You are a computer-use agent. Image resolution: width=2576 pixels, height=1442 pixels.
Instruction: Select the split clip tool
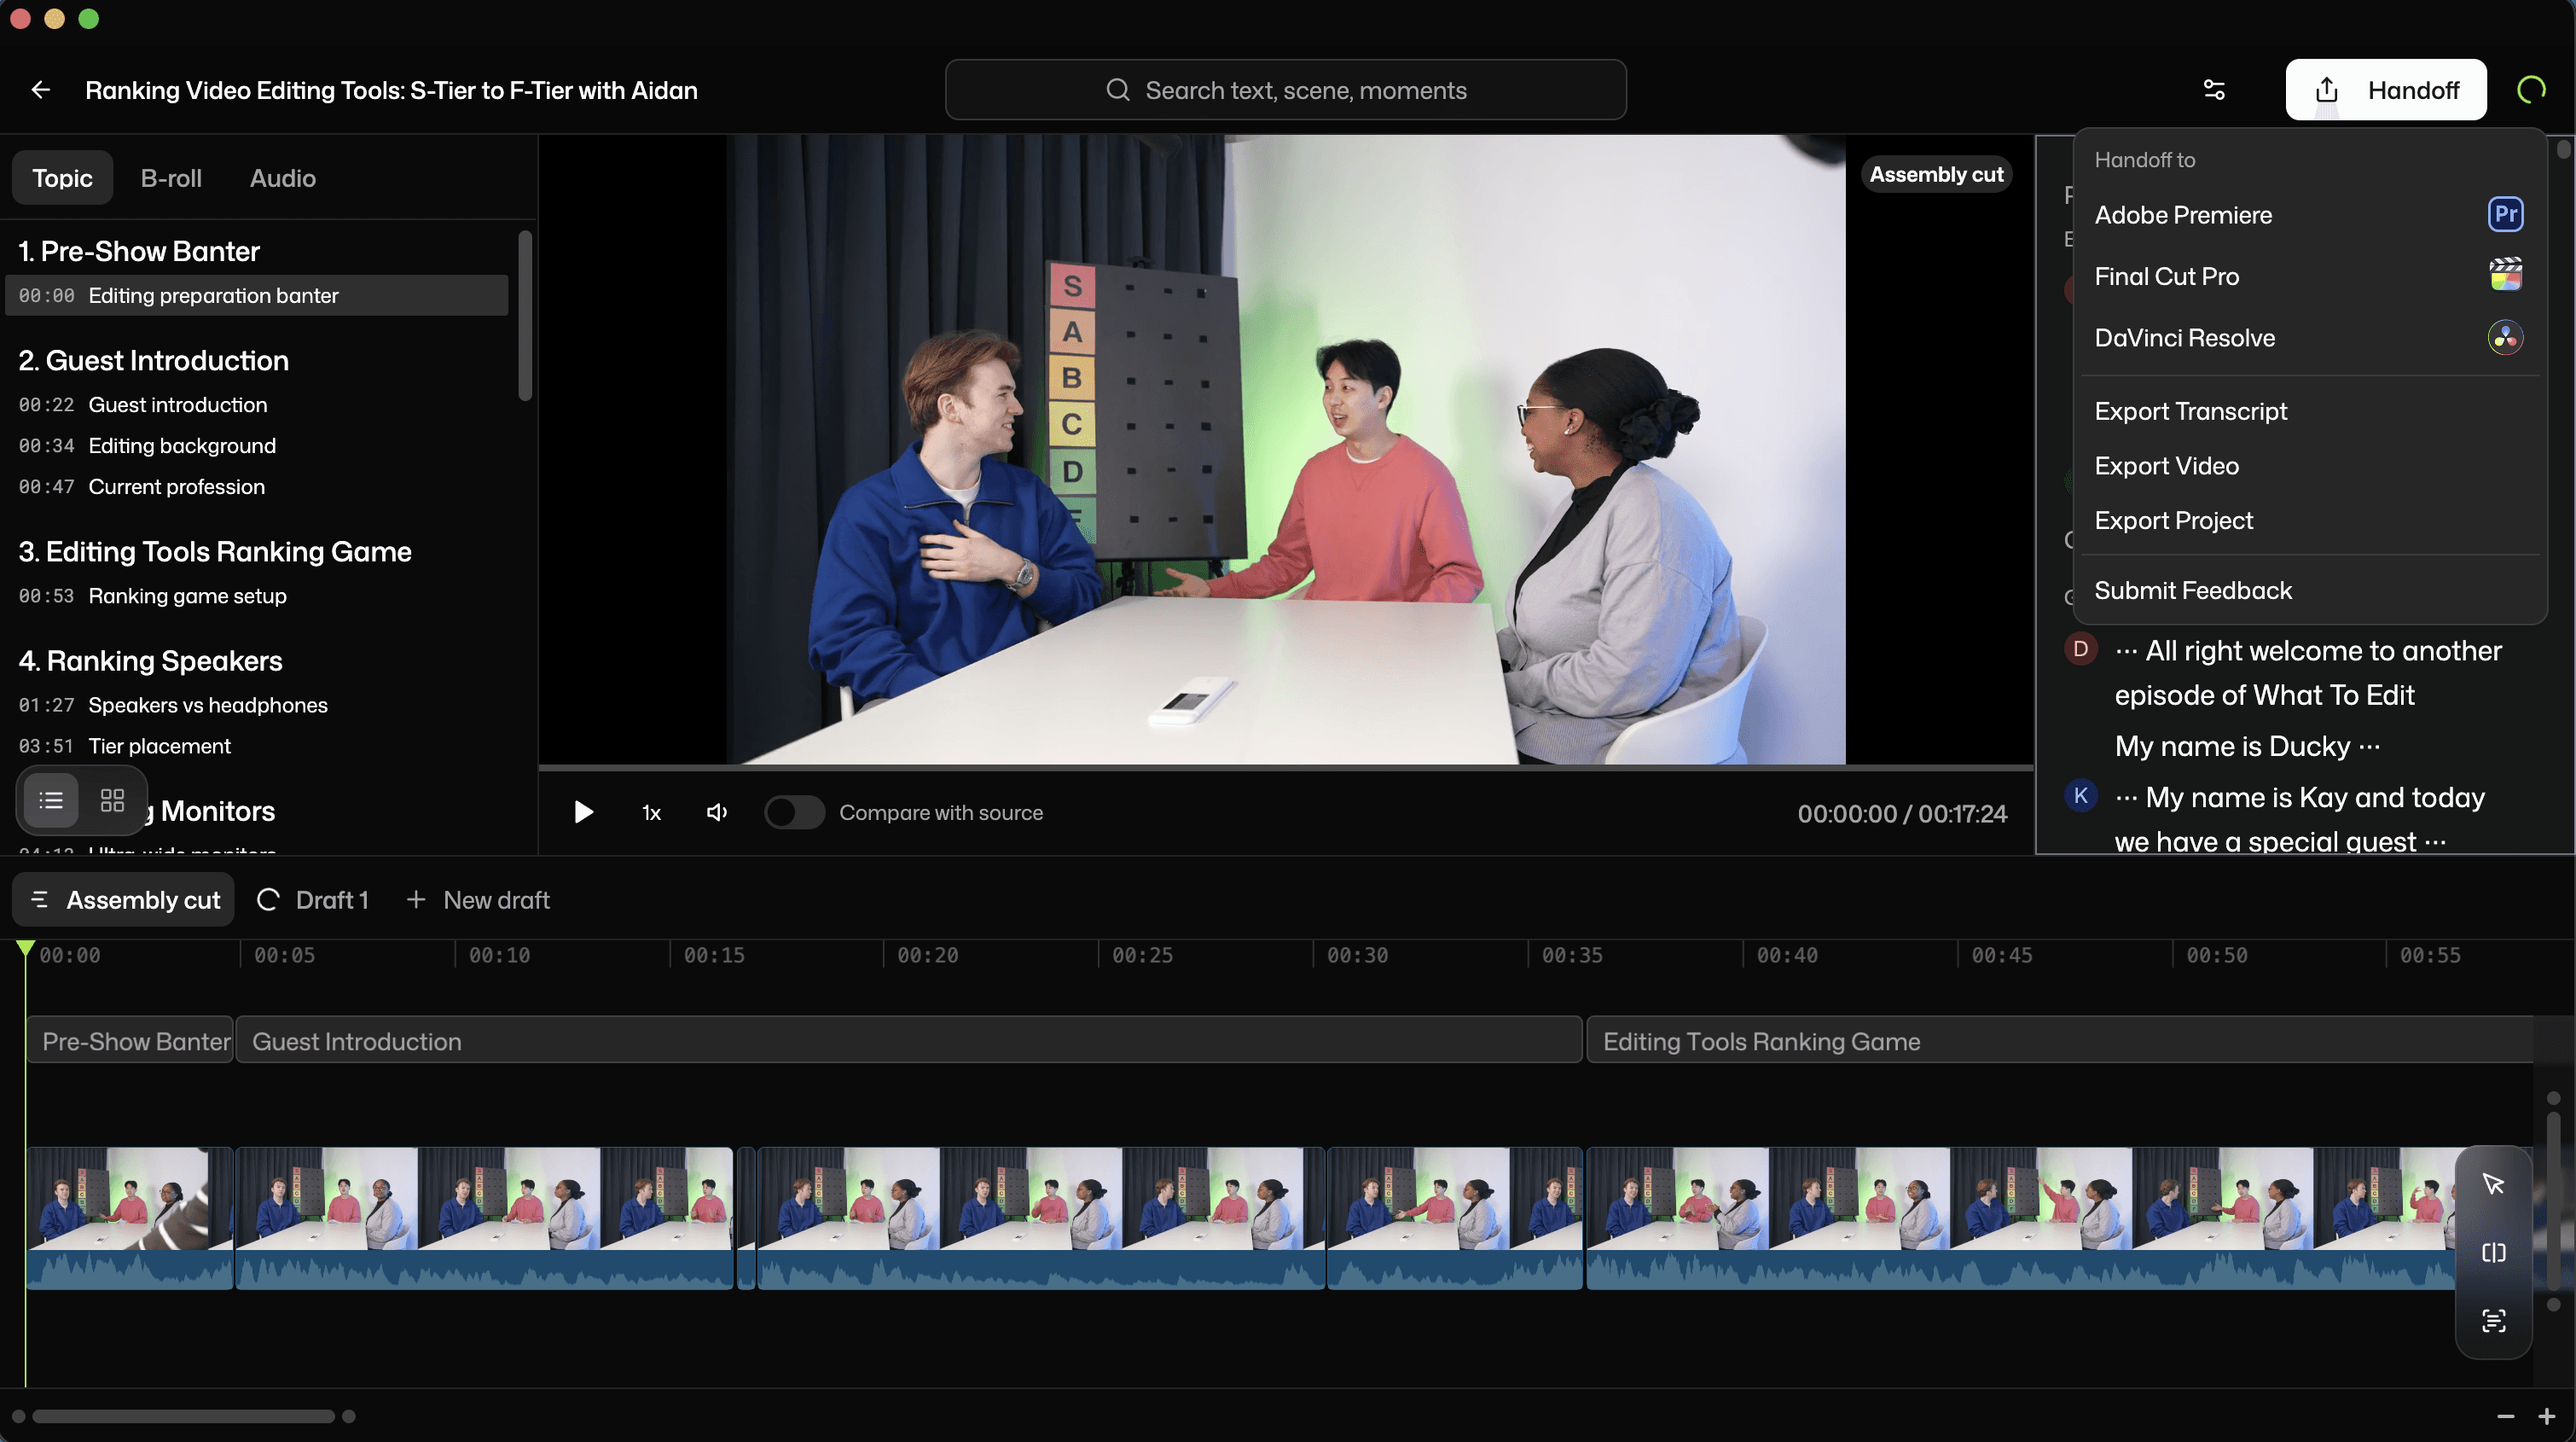tap(2493, 1253)
